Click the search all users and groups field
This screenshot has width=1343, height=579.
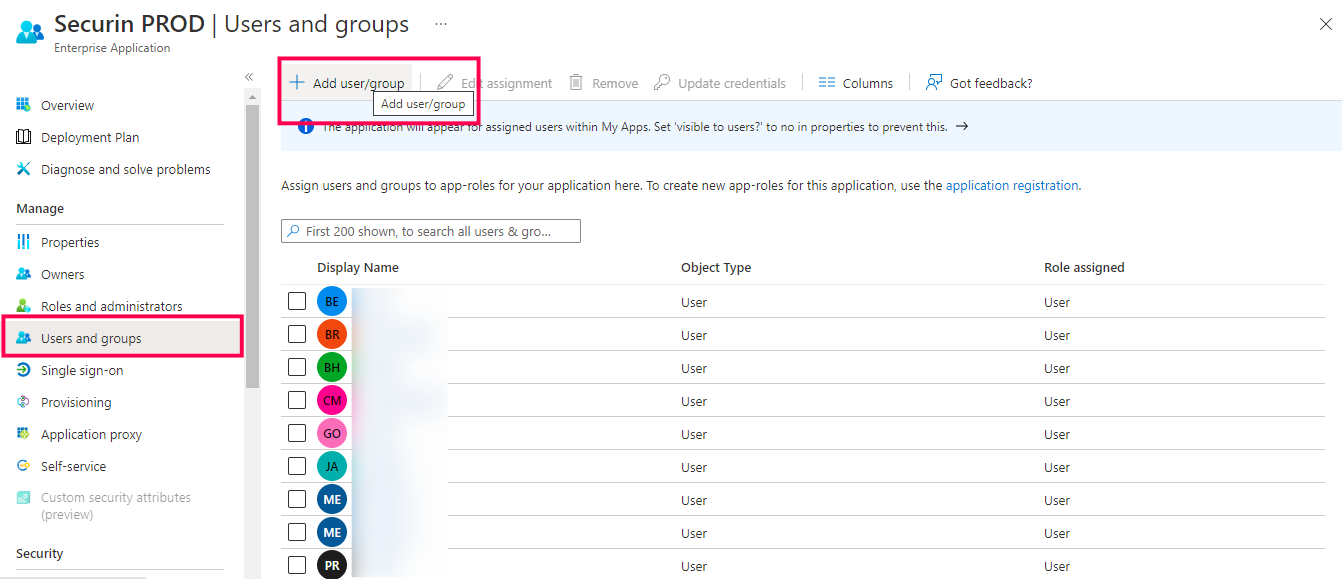click(431, 231)
